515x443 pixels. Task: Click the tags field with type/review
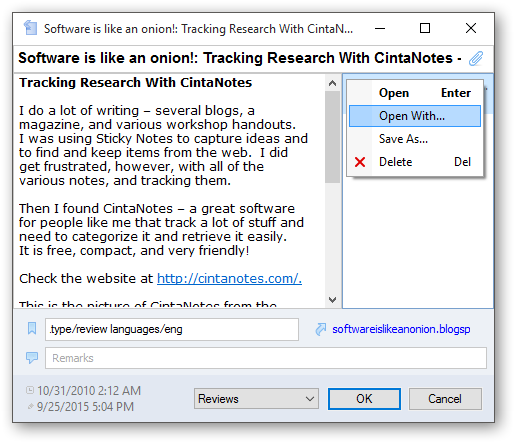coord(172,329)
